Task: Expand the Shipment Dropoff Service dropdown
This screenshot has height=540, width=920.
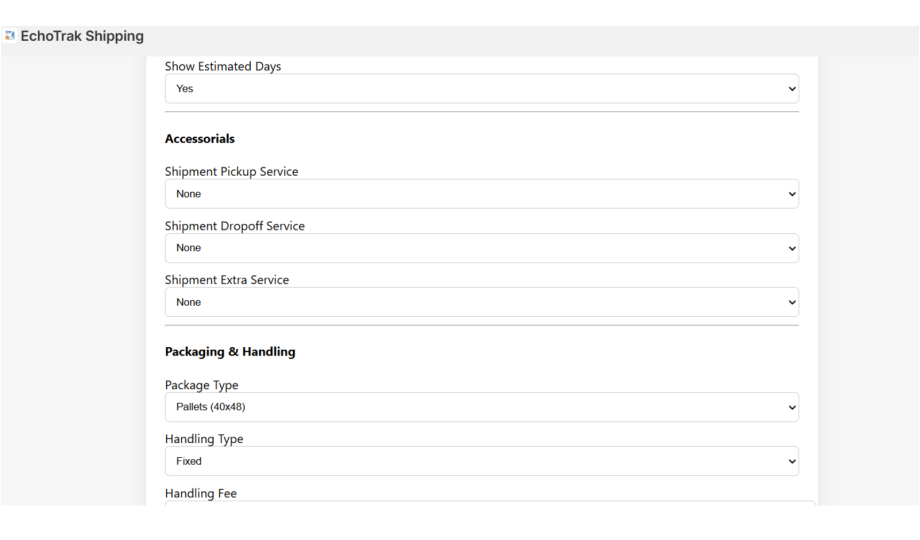Action: [481, 248]
